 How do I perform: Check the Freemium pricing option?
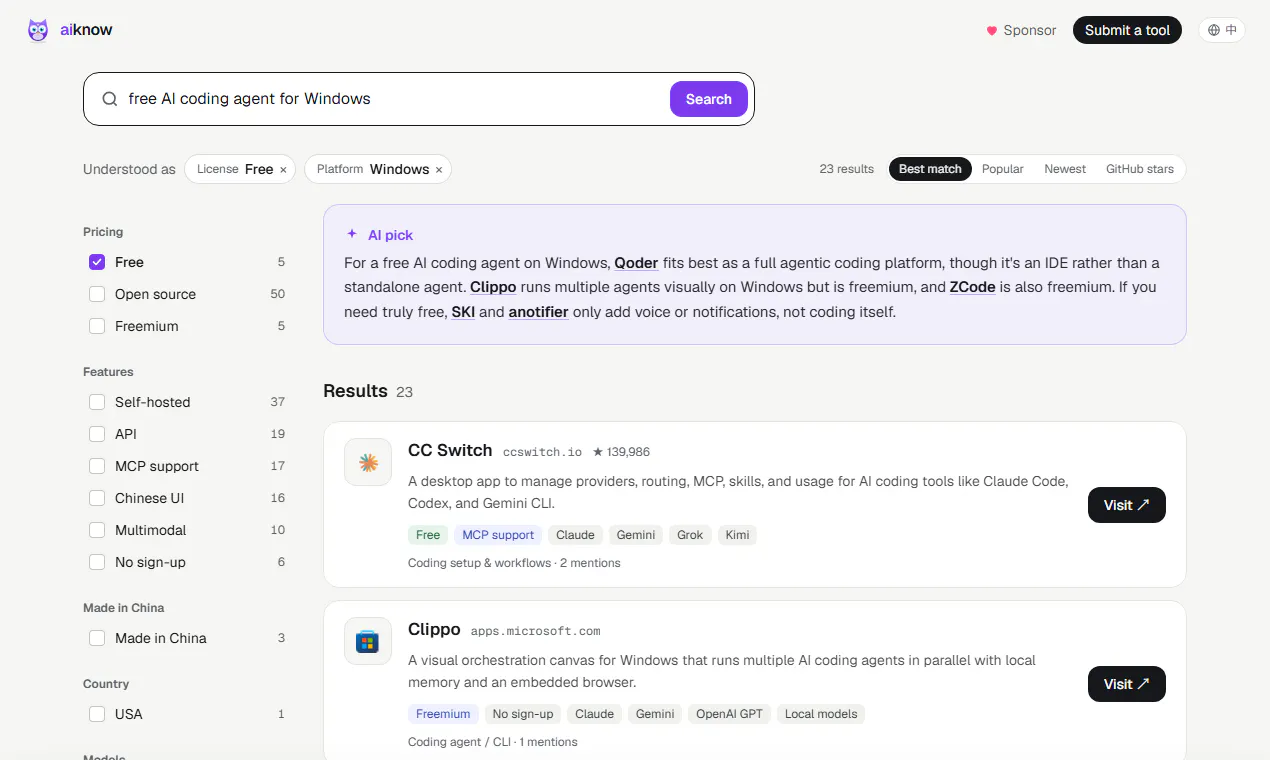point(97,326)
